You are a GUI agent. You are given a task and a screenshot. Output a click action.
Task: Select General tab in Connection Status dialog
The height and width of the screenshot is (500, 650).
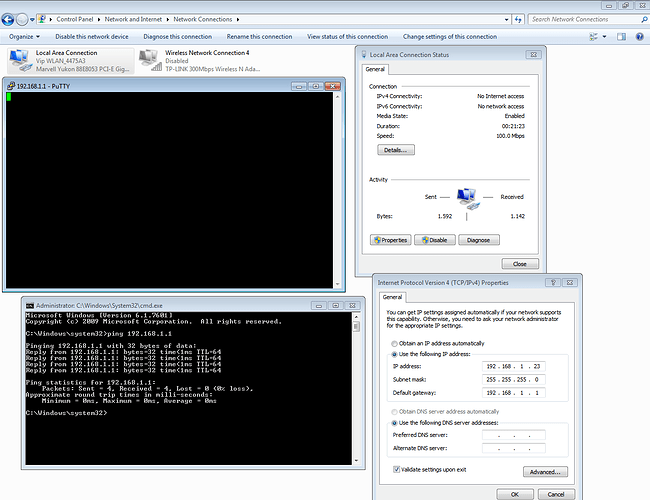click(375, 69)
